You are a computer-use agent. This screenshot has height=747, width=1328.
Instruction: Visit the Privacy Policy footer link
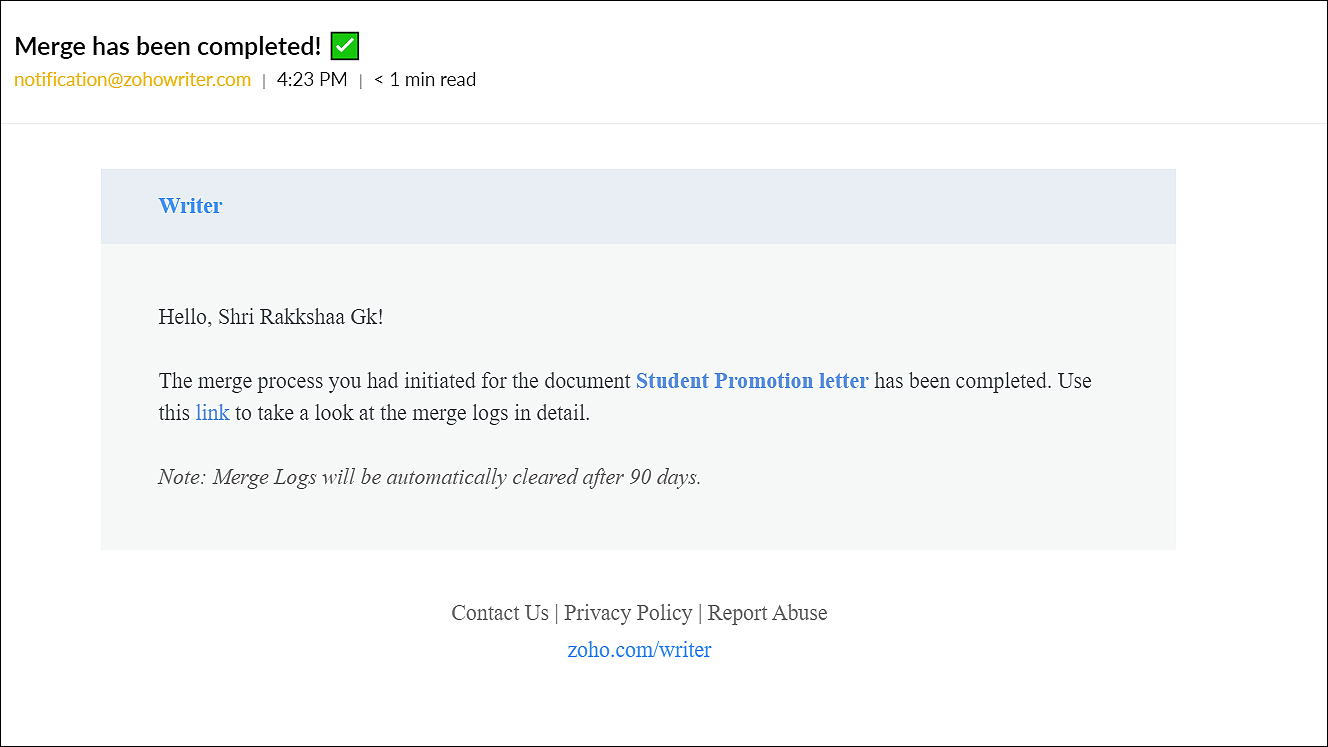pyautogui.click(x=628, y=613)
